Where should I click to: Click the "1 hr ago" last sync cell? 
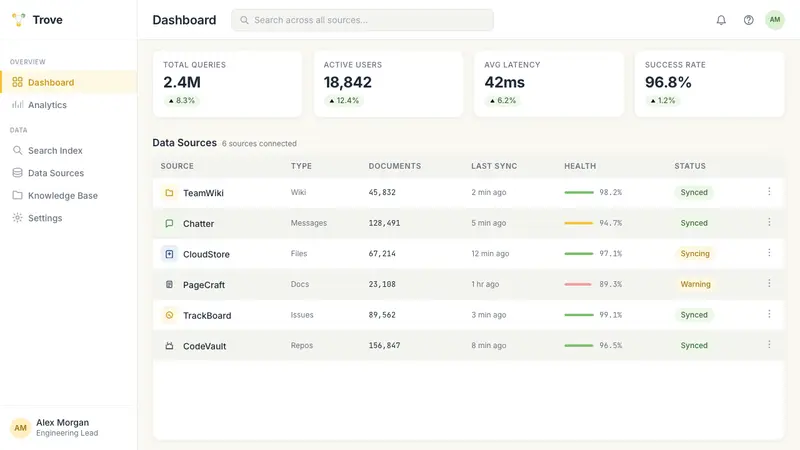coord(485,284)
